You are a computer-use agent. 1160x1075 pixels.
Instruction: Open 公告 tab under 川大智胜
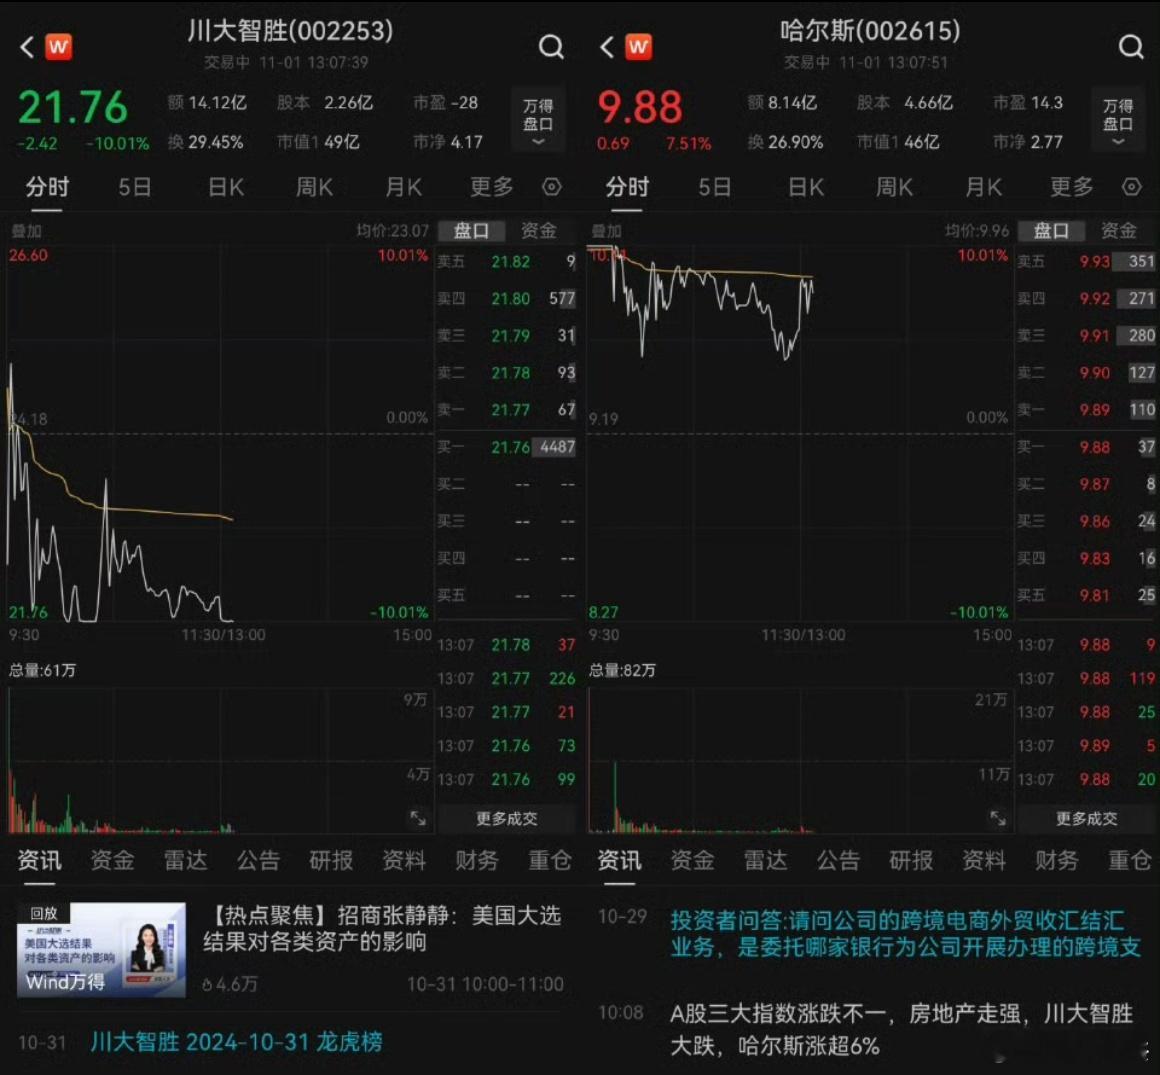[x=258, y=860]
